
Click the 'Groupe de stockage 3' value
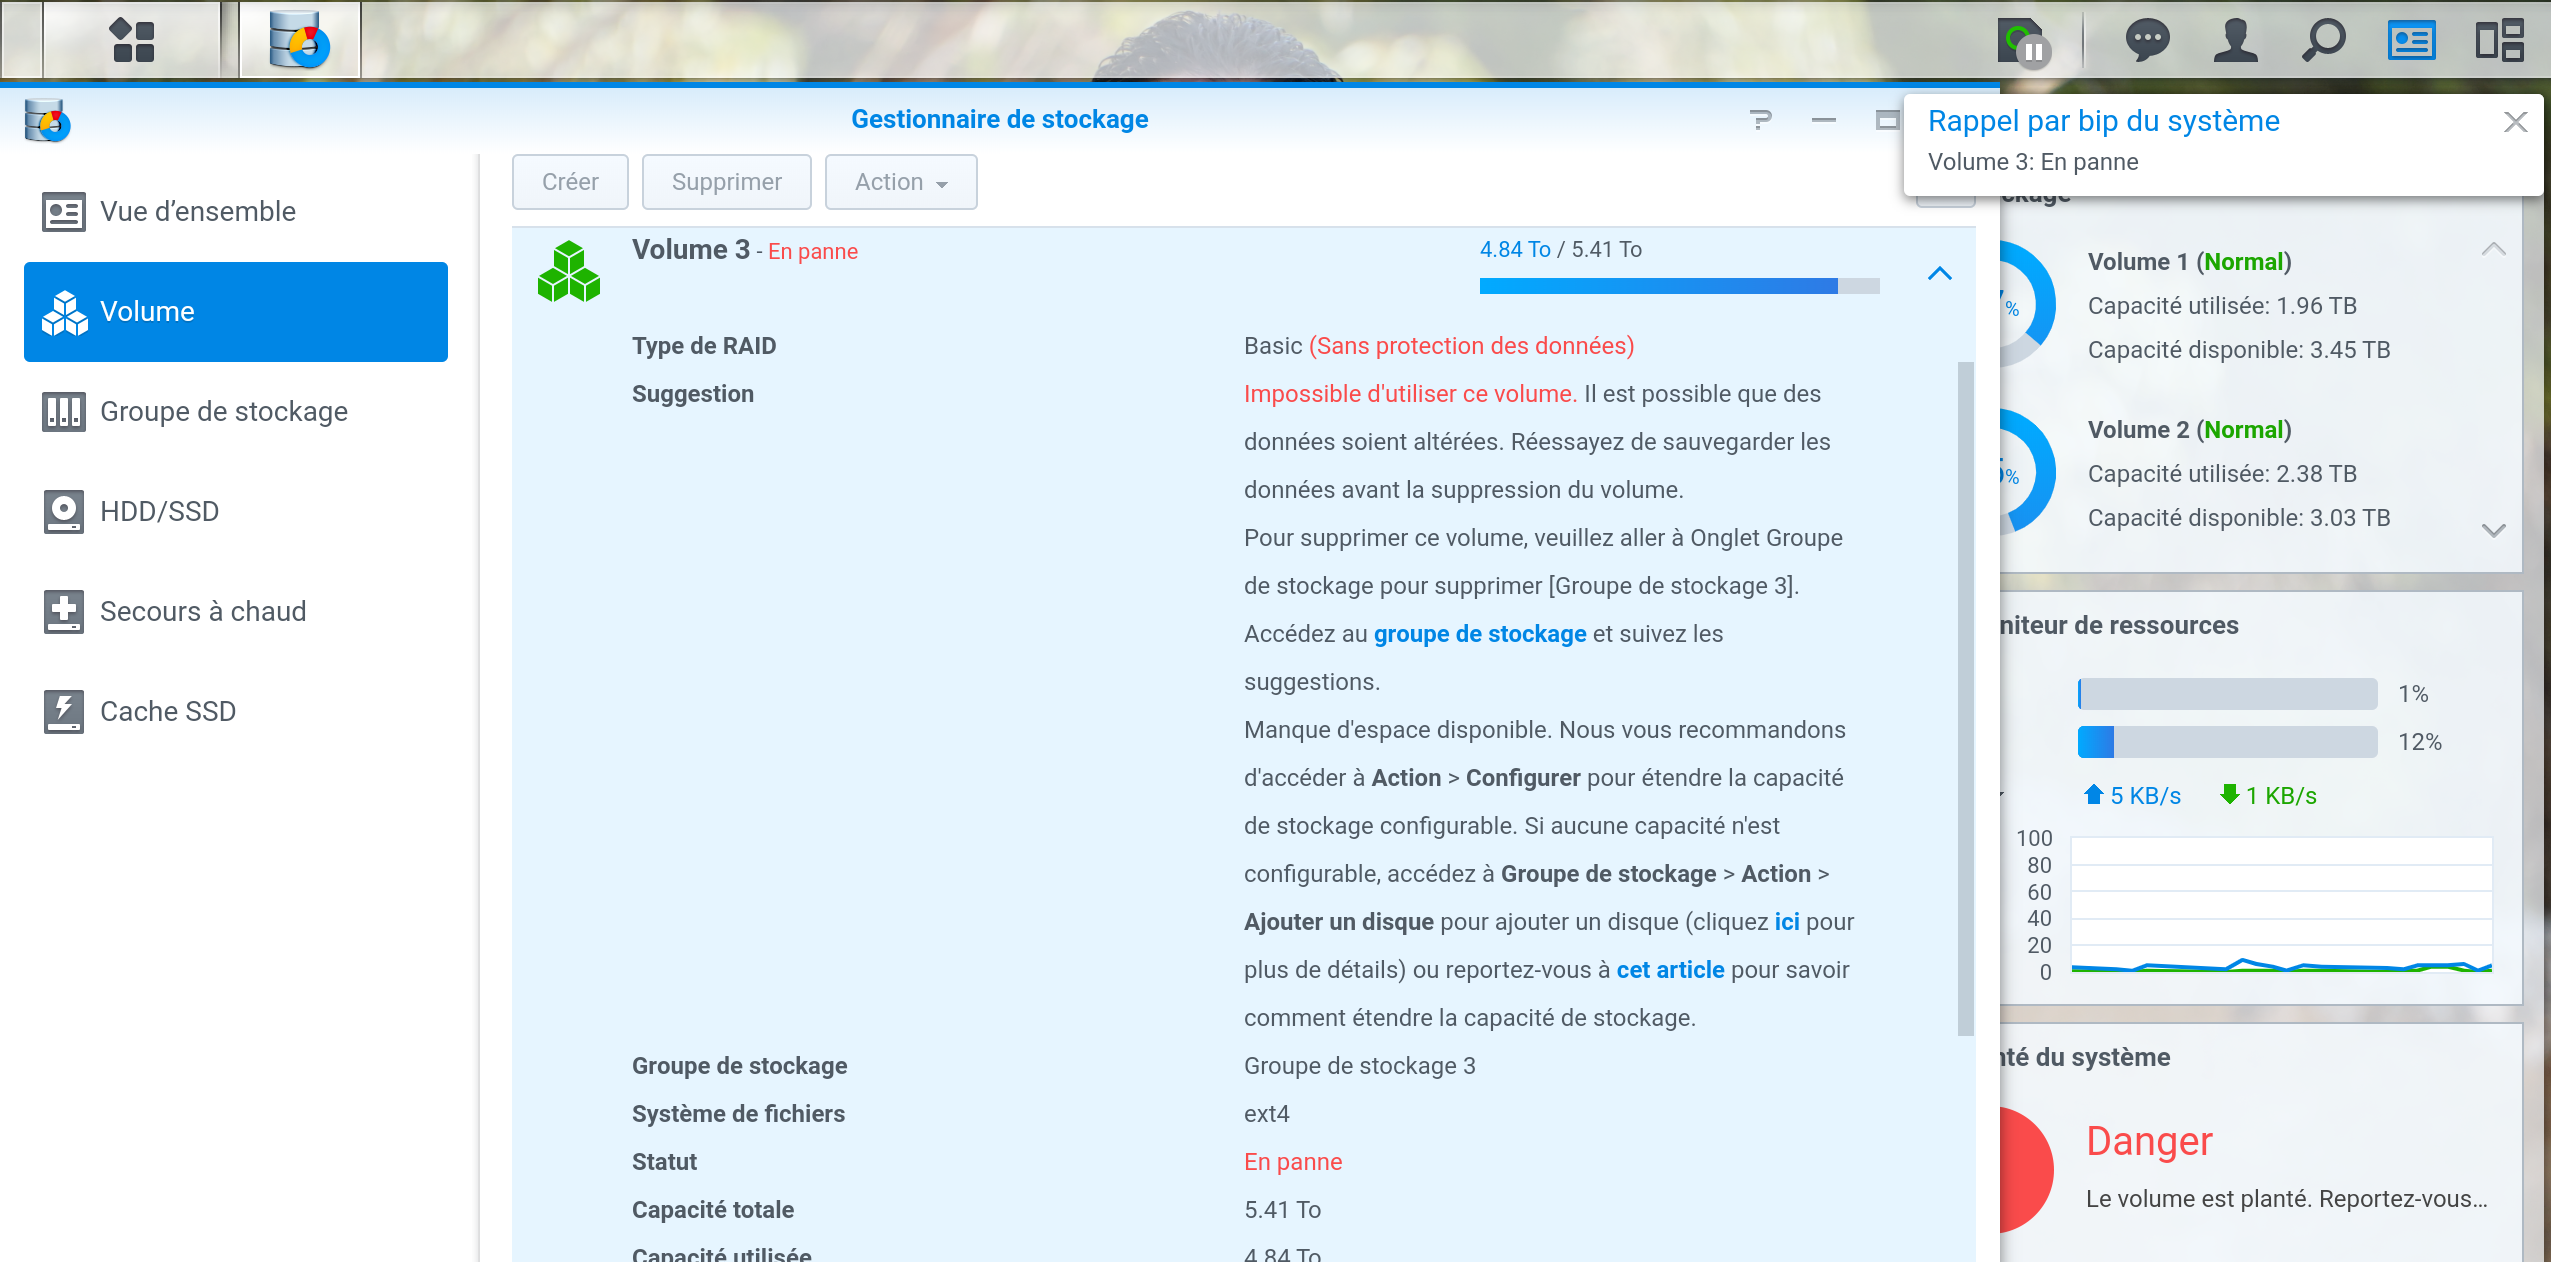click(1360, 1066)
